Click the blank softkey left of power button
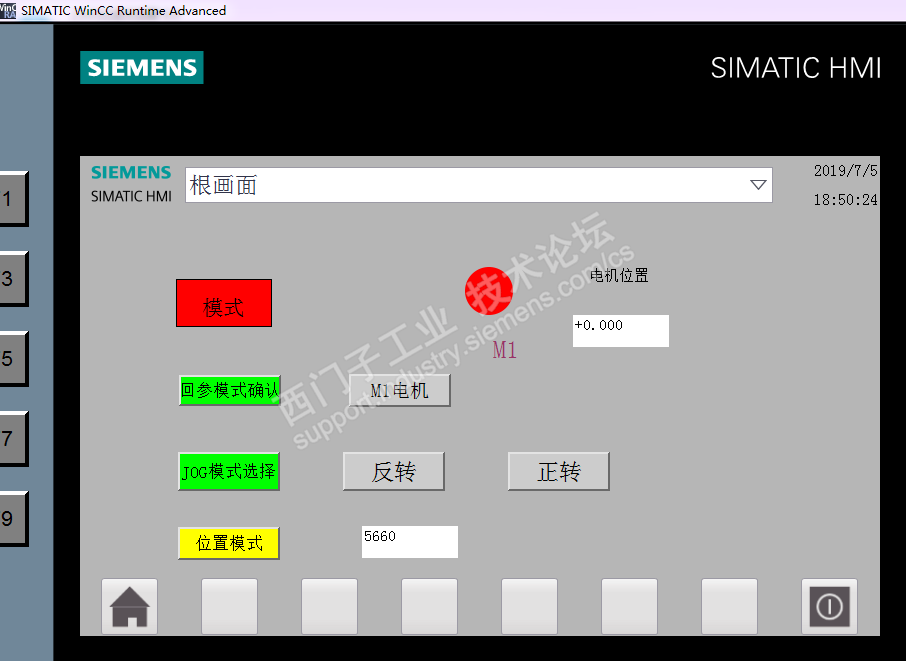The image size is (906, 661). coord(729,606)
